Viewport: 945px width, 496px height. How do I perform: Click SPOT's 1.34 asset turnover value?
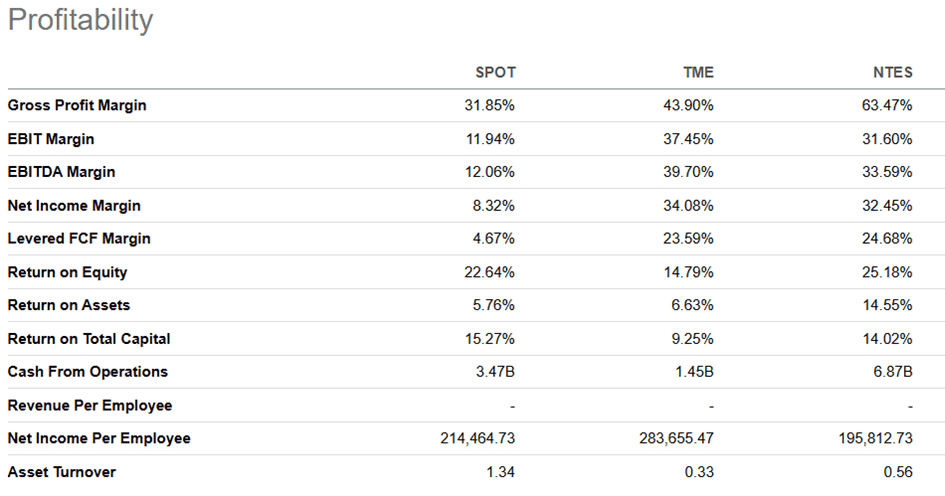(500, 472)
